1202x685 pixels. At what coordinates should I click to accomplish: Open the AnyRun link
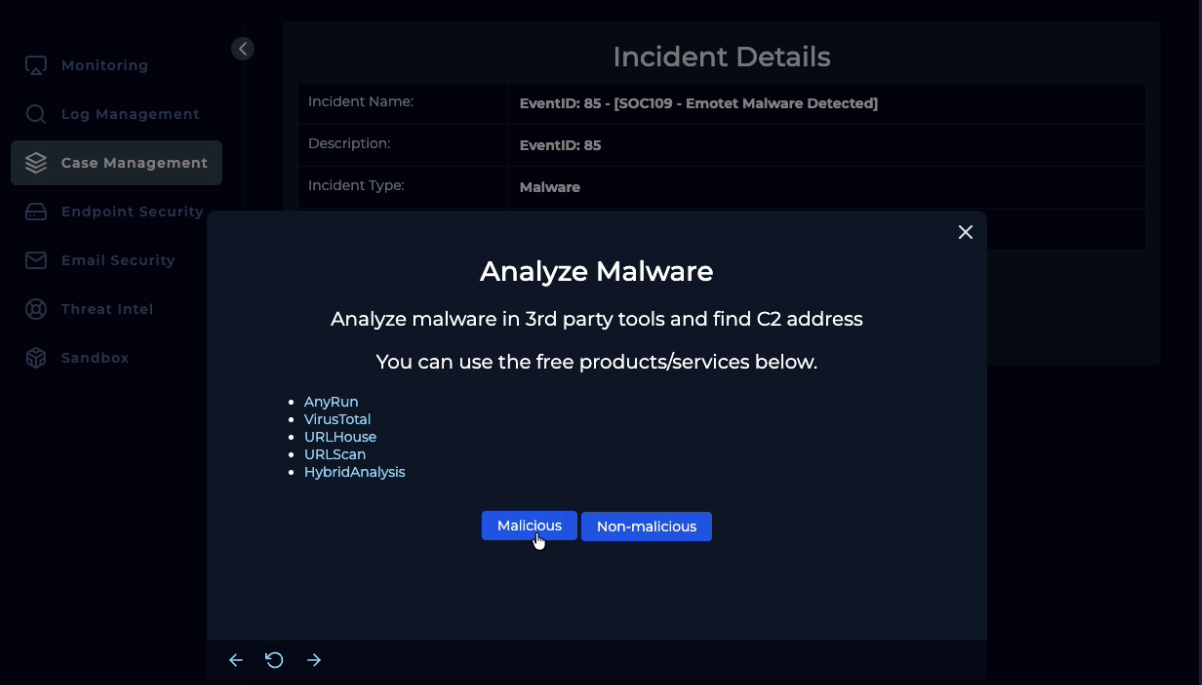click(331, 402)
